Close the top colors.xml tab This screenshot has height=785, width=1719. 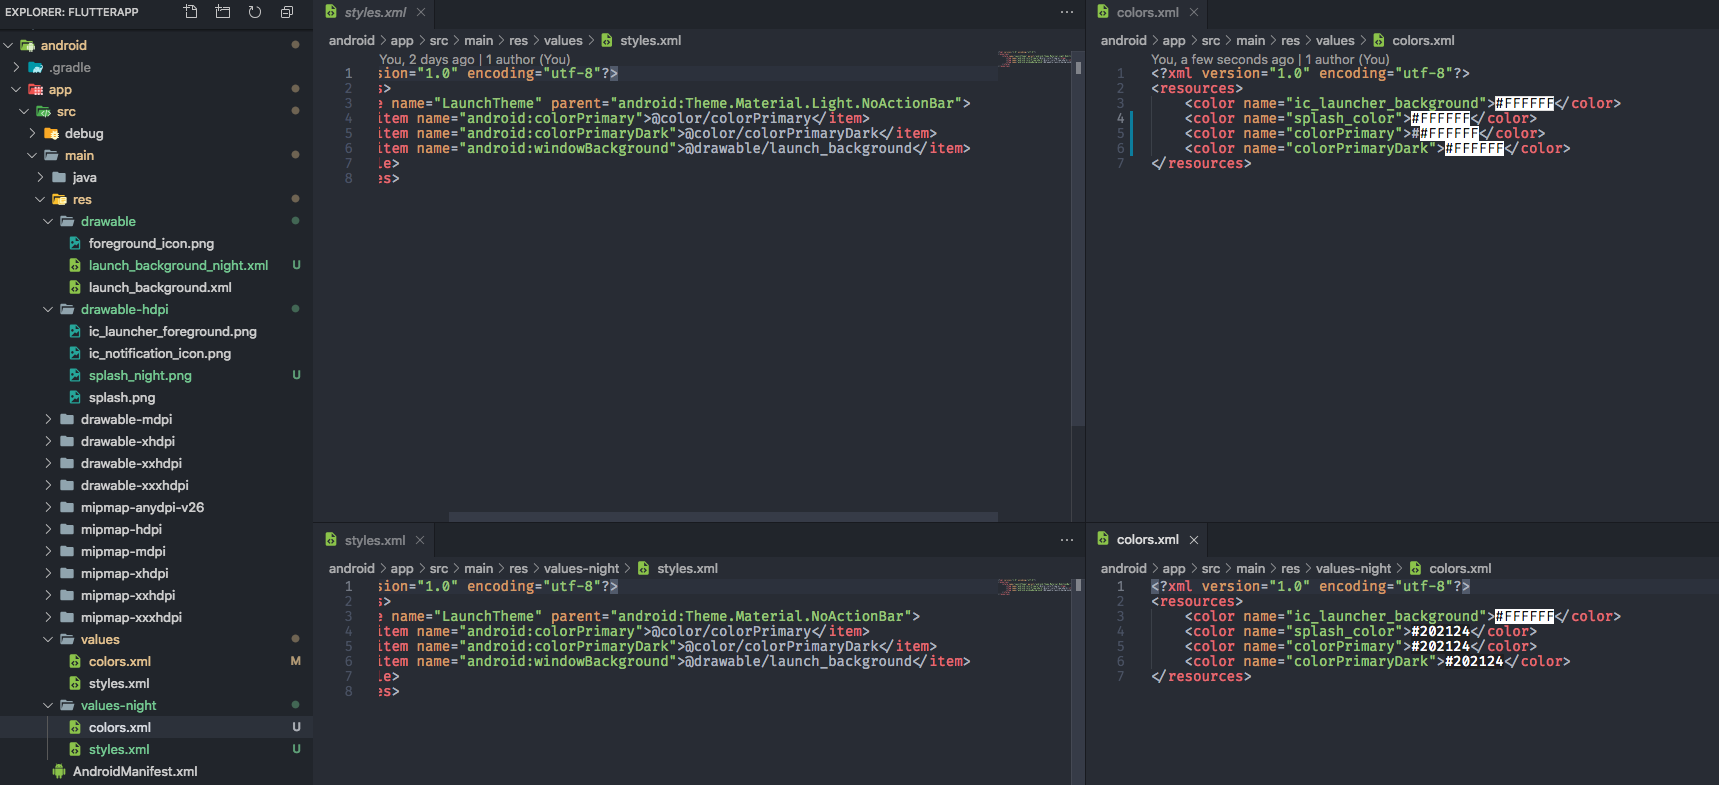pyautogui.click(x=1193, y=12)
